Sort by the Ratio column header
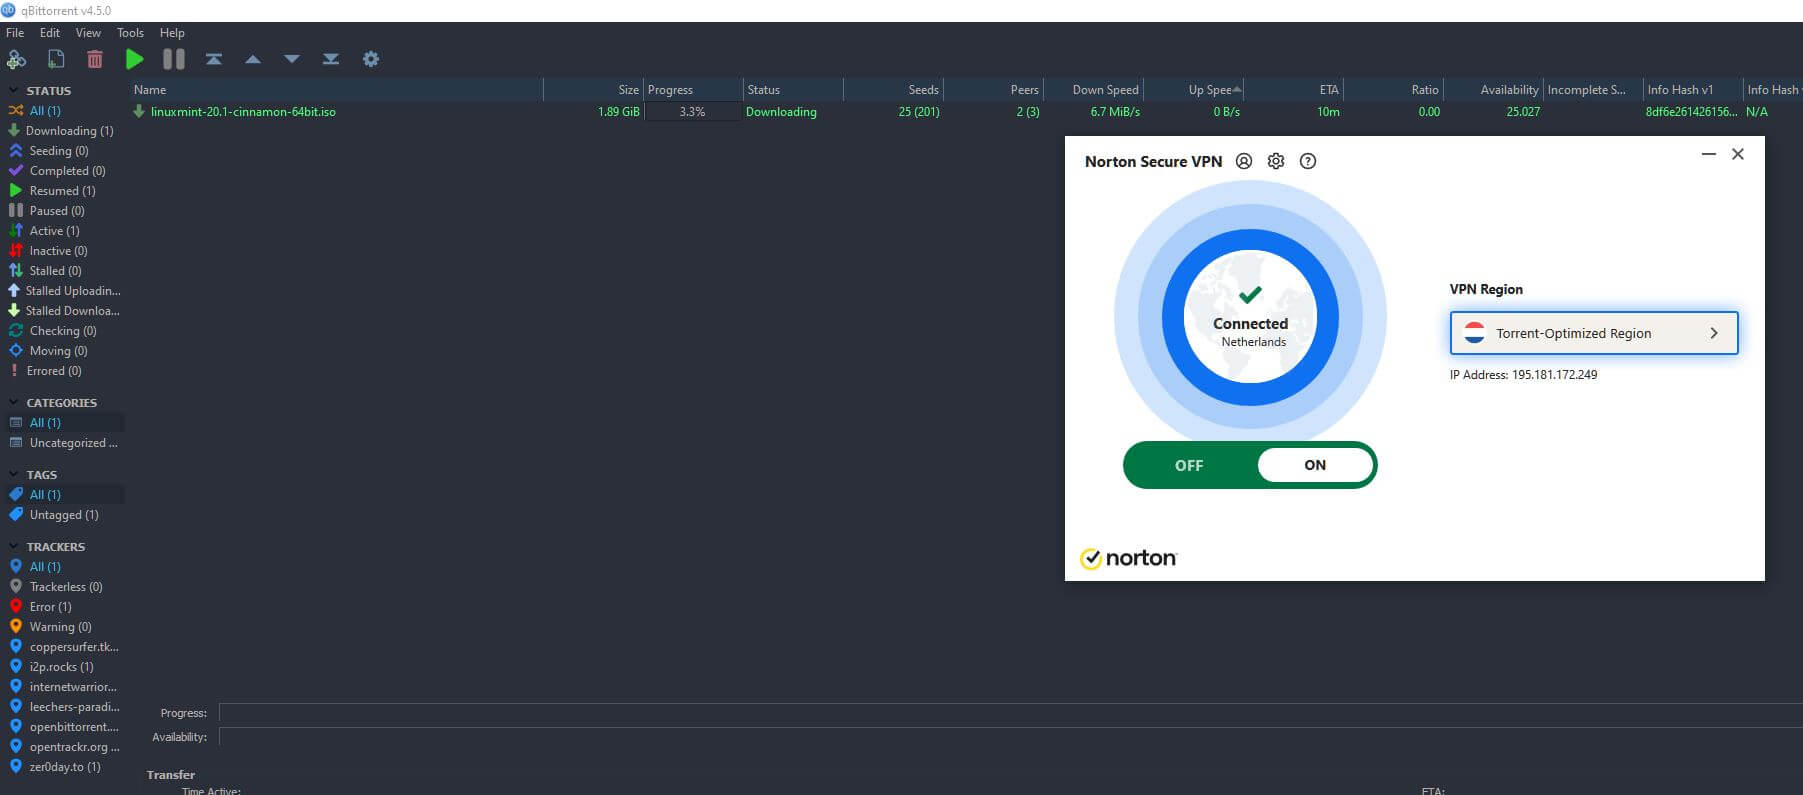 point(1393,90)
